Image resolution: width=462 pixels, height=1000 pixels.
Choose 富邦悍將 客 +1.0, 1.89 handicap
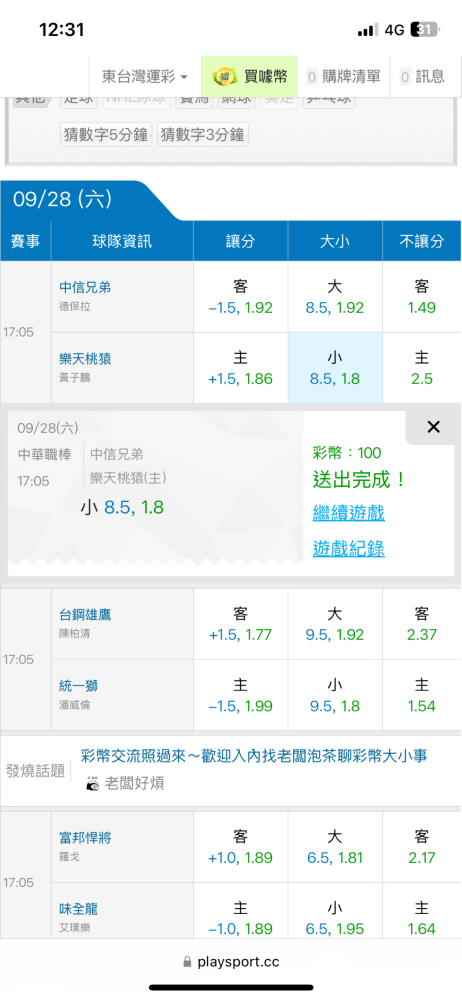(241, 847)
